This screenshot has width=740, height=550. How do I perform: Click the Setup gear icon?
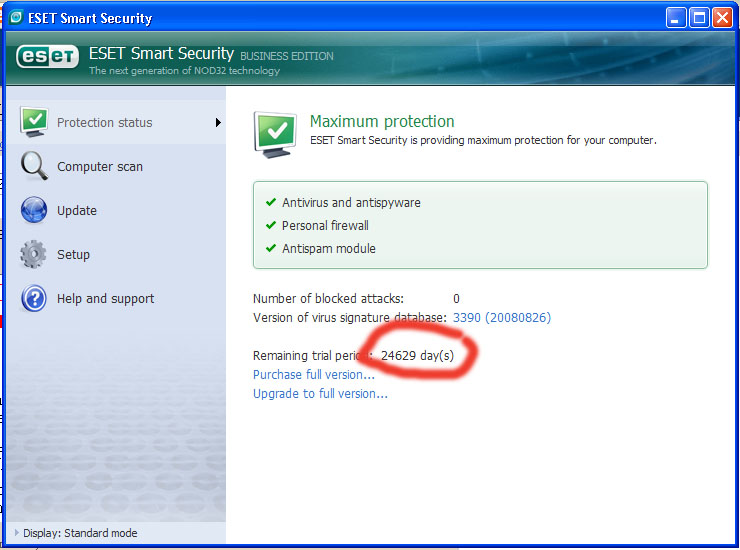click(33, 254)
